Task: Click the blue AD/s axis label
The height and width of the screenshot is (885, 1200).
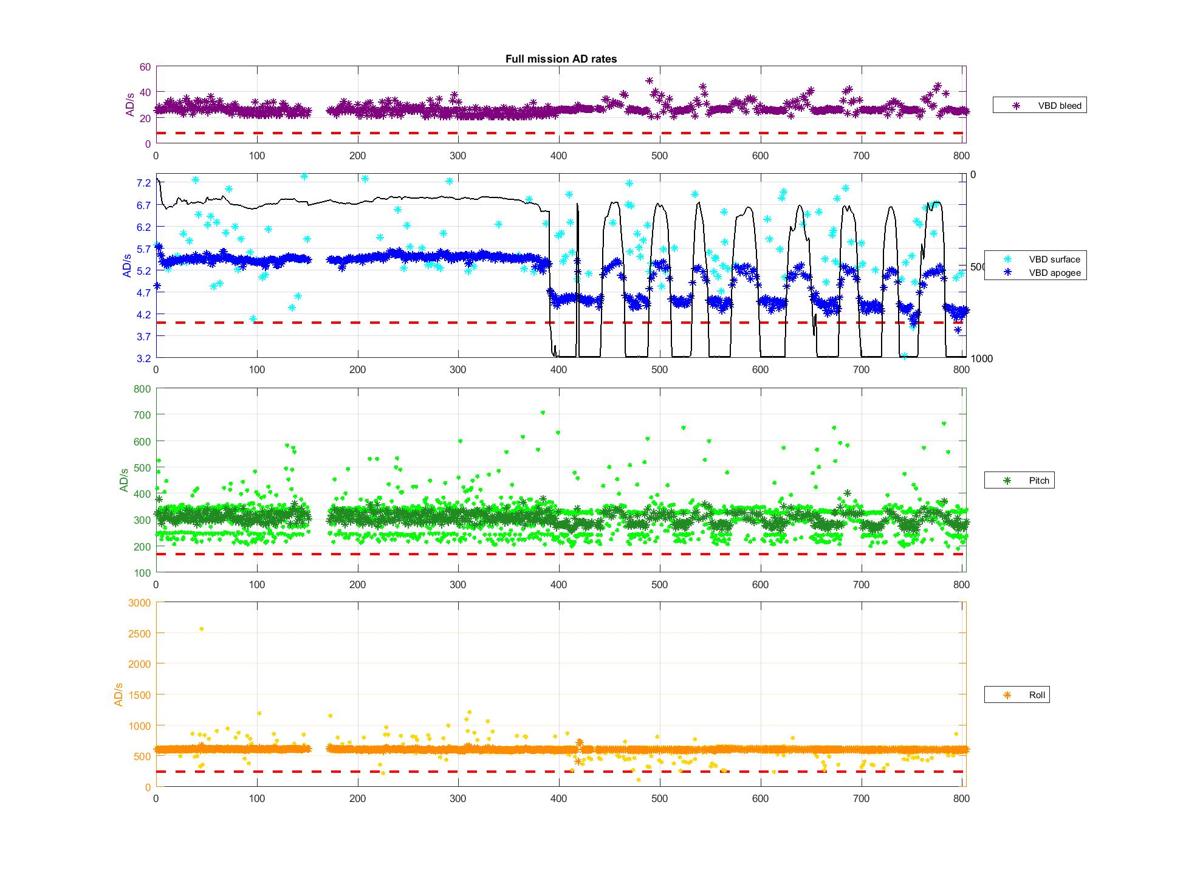Action: pyautogui.click(x=126, y=266)
